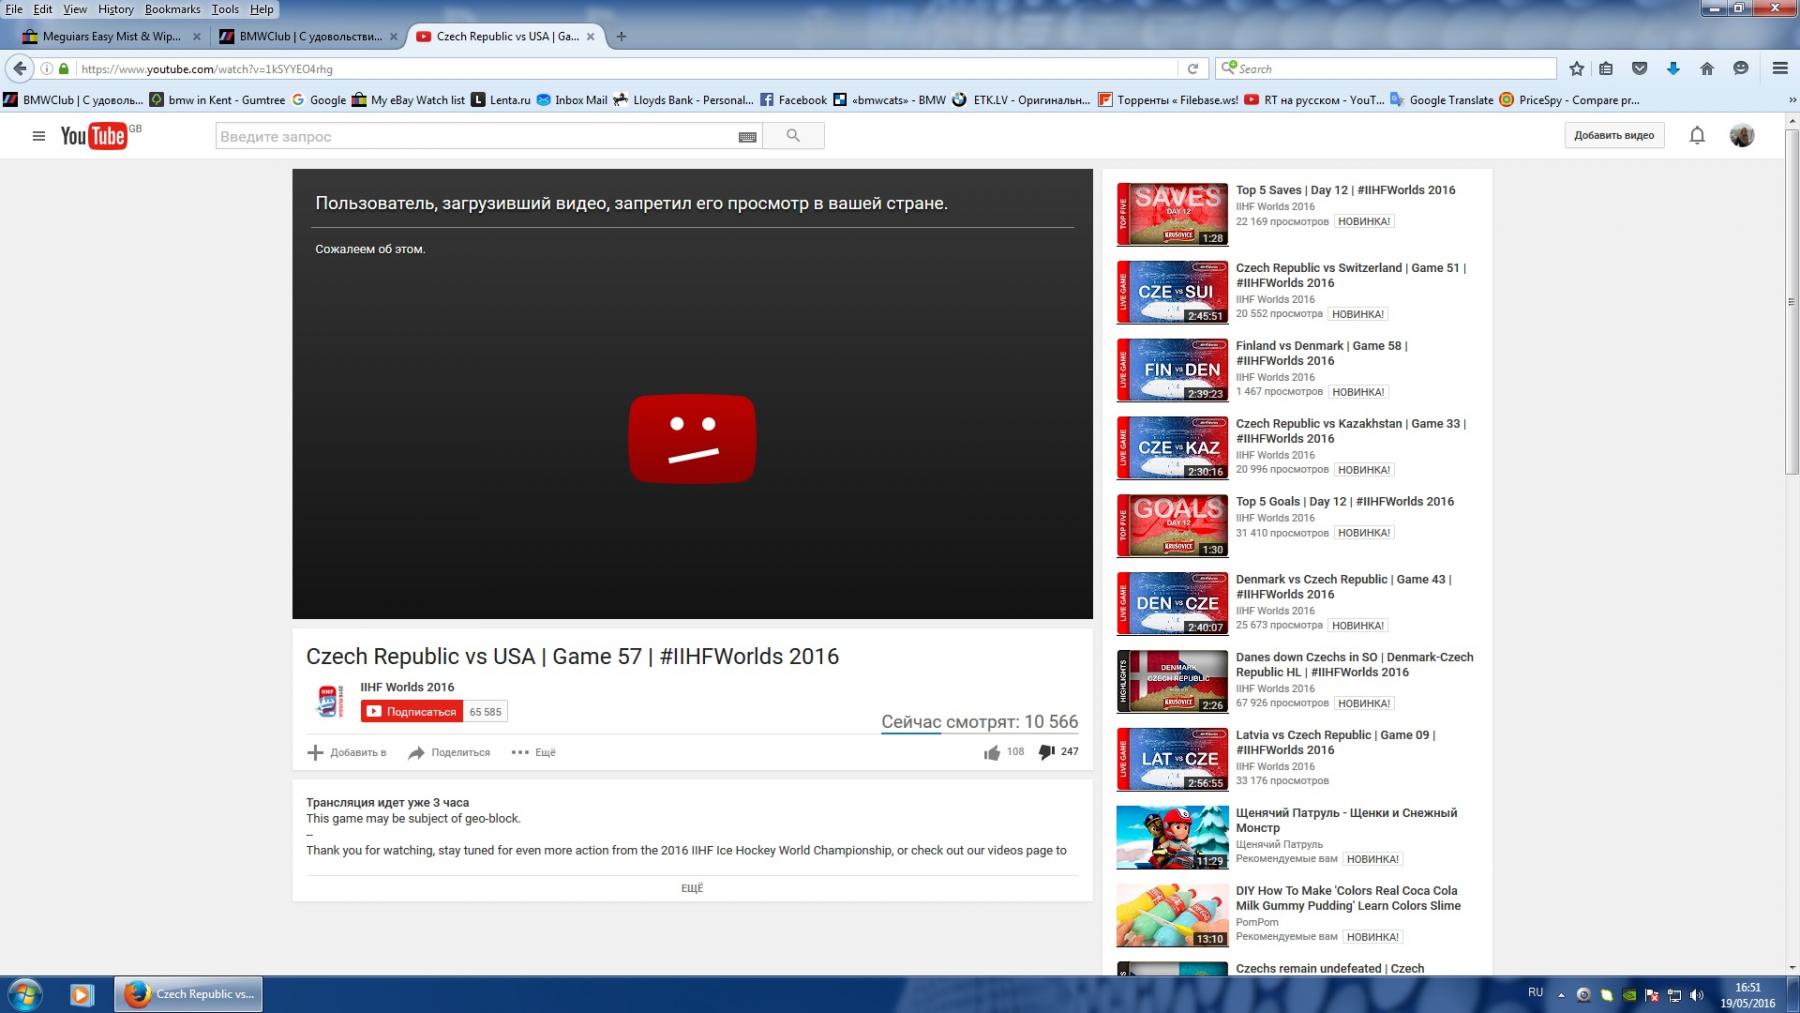Open the Ещё more actions dropdown
1800x1013 pixels.
(x=534, y=753)
